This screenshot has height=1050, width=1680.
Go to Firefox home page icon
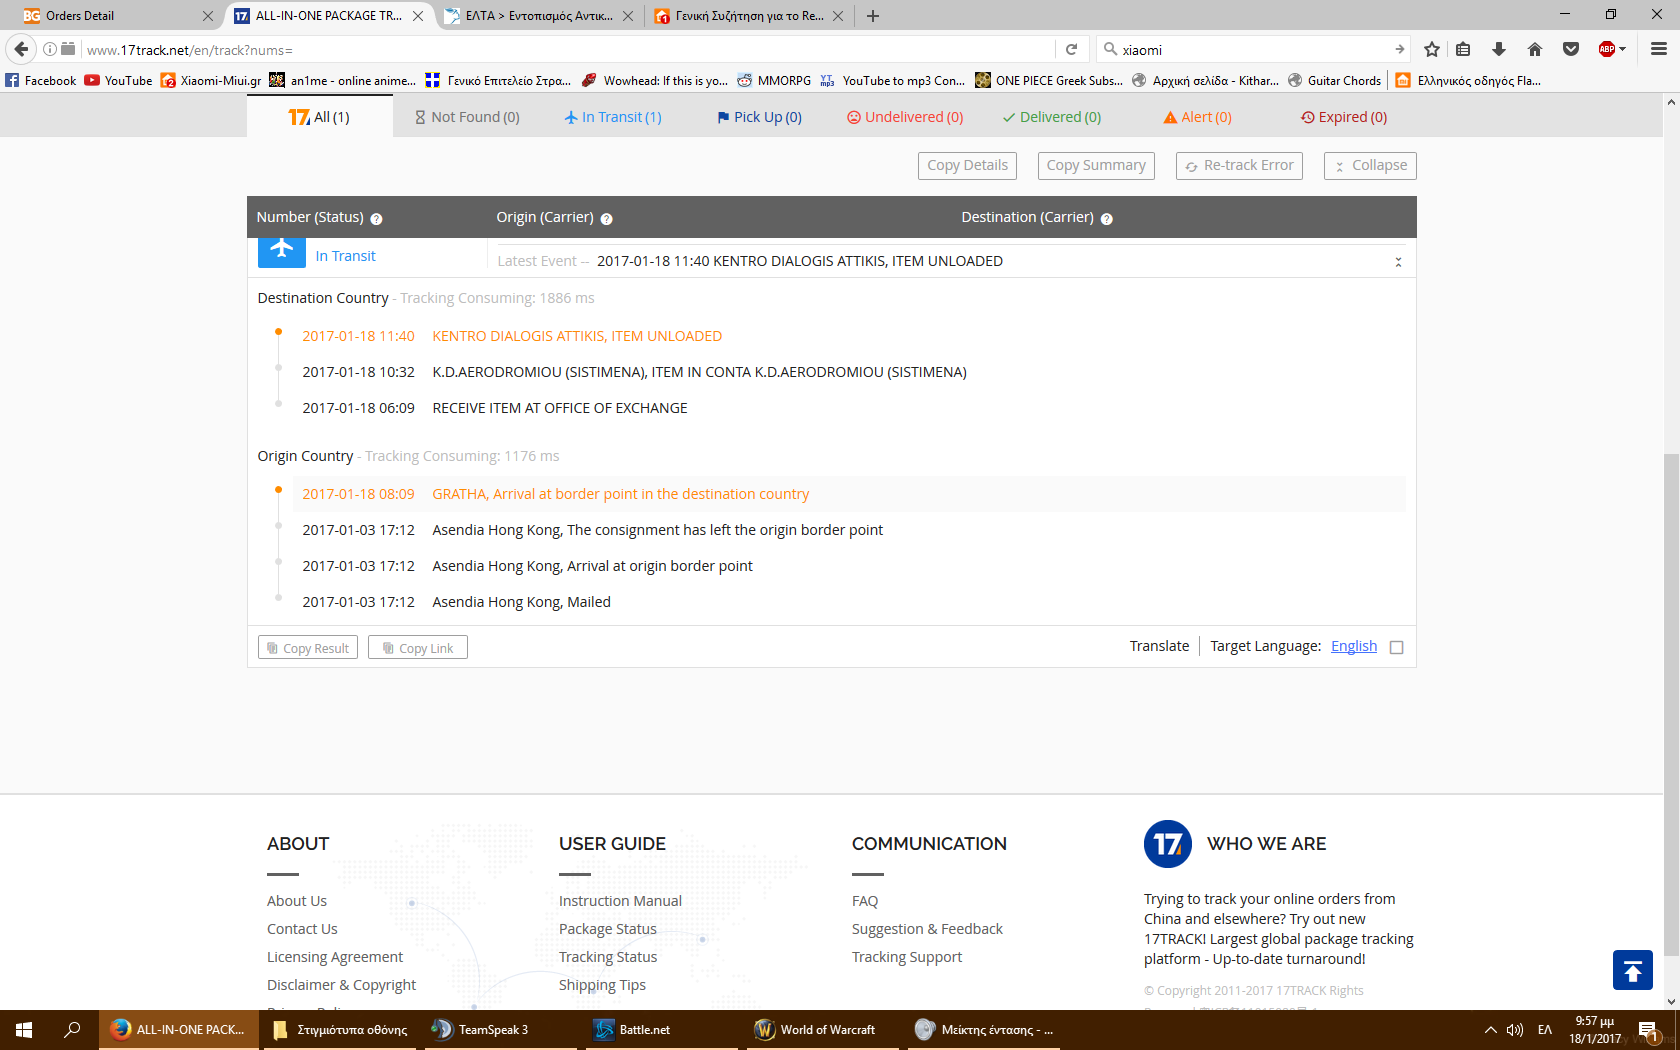[x=1534, y=49]
